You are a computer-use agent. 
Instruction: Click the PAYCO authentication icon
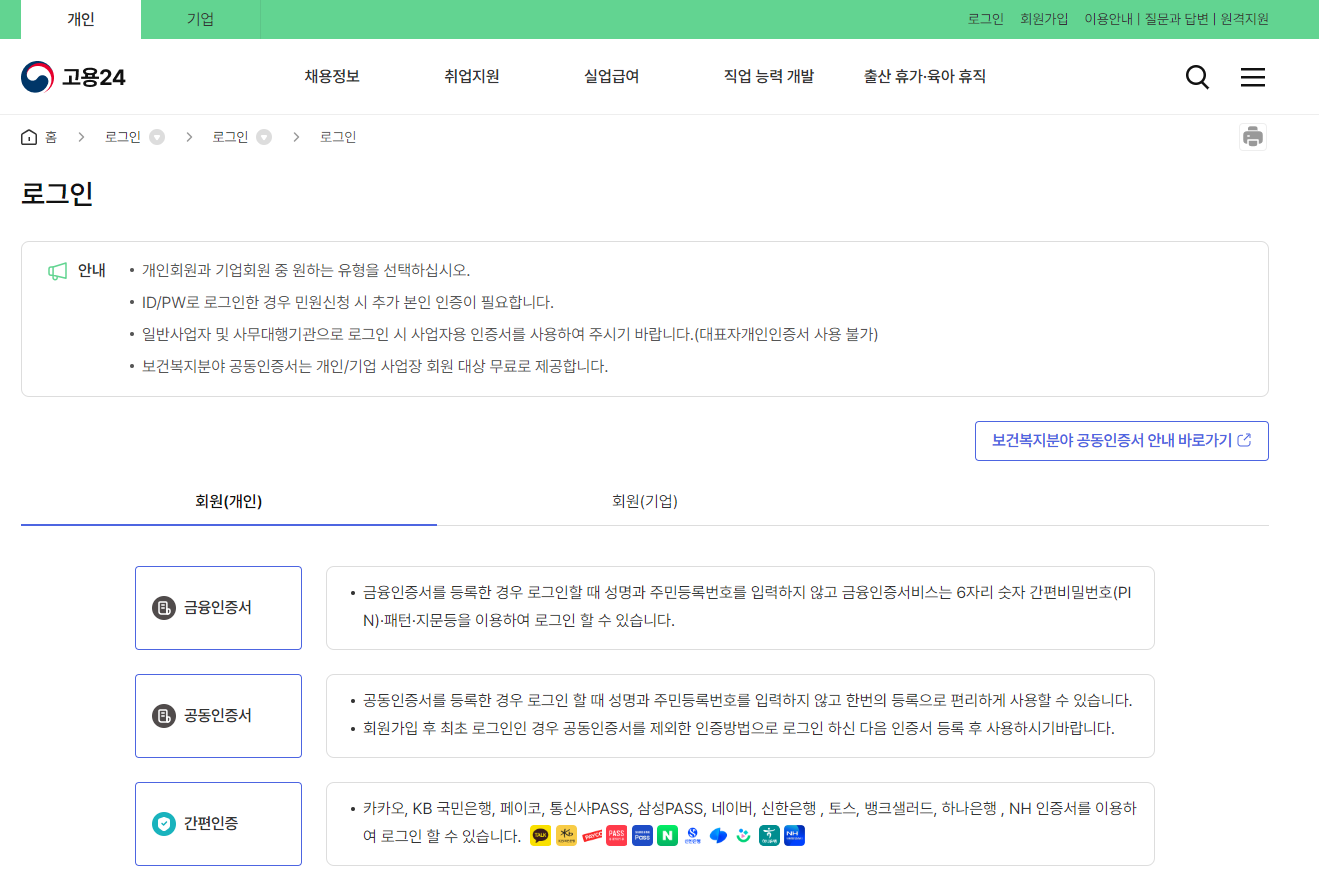pos(592,835)
